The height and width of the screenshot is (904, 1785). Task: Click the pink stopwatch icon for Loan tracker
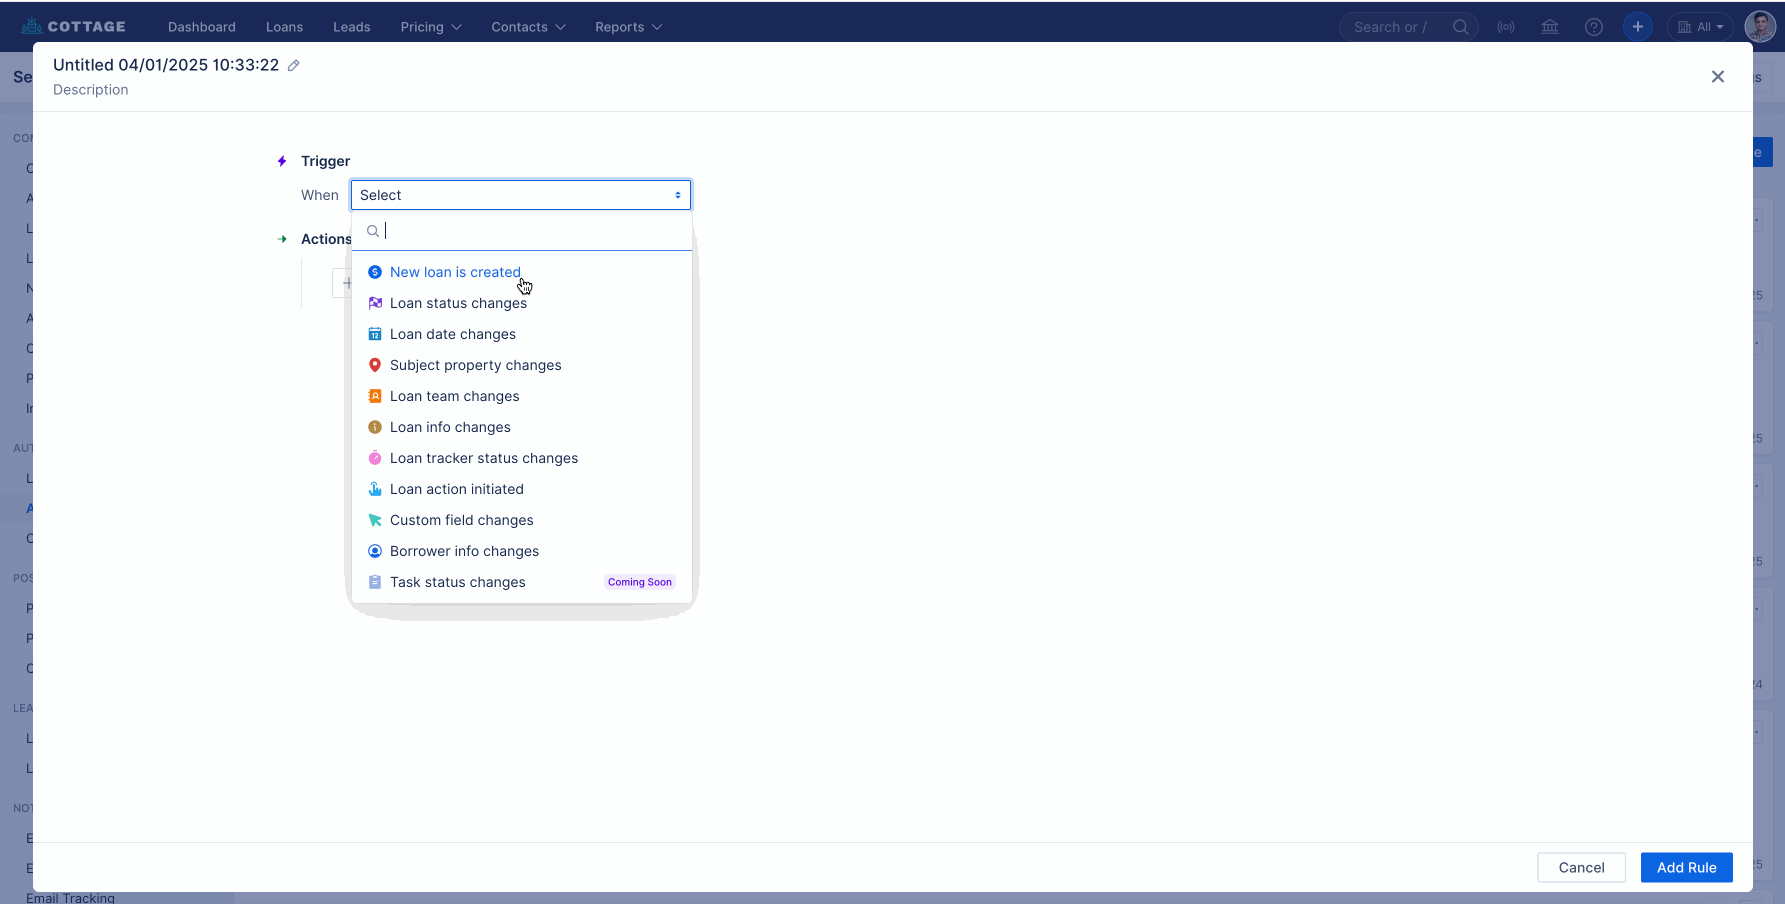click(x=375, y=458)
